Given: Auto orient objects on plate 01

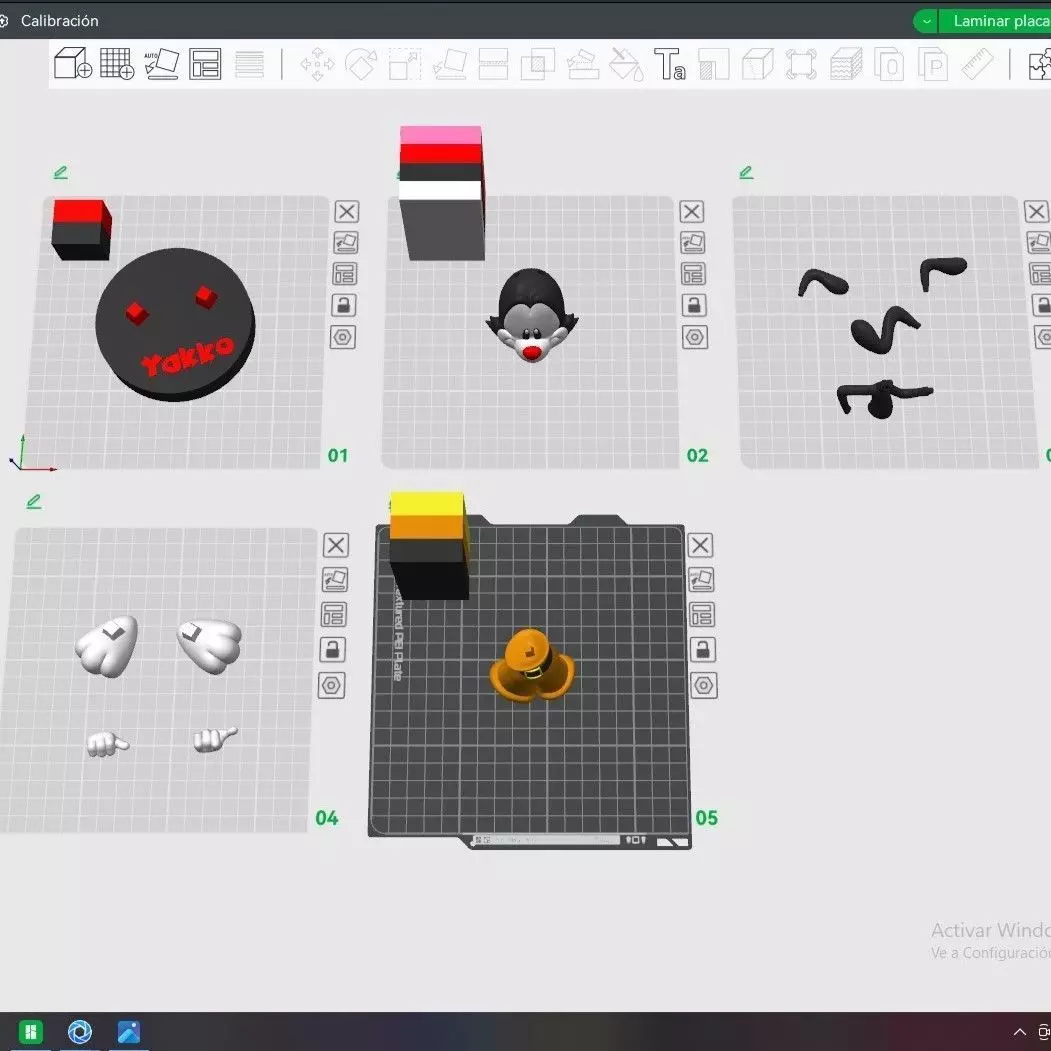Looking at the screenshot, I should pyautogui.click(x=346, y=243).
